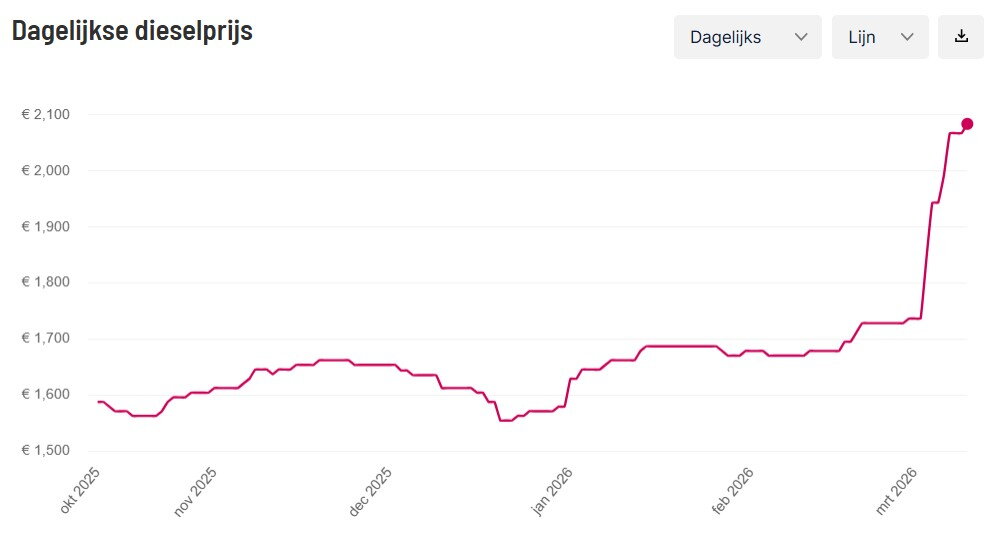Click the € 1,600 y-axis label
The image size is (1002, 552).
pos(45,394)
